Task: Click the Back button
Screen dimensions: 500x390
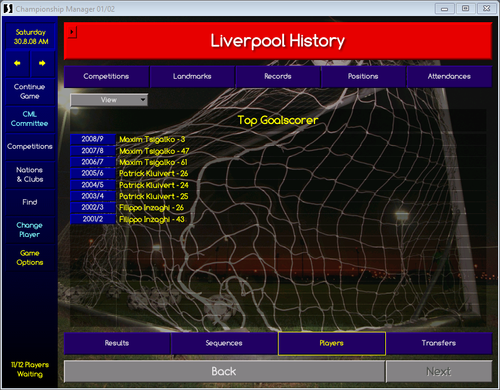Action: point(224,371)
